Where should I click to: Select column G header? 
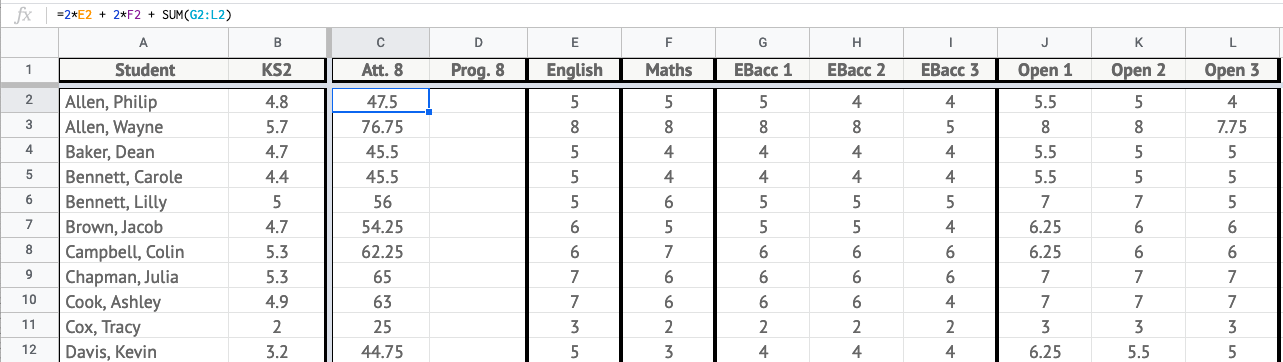(x=763, y=43)
